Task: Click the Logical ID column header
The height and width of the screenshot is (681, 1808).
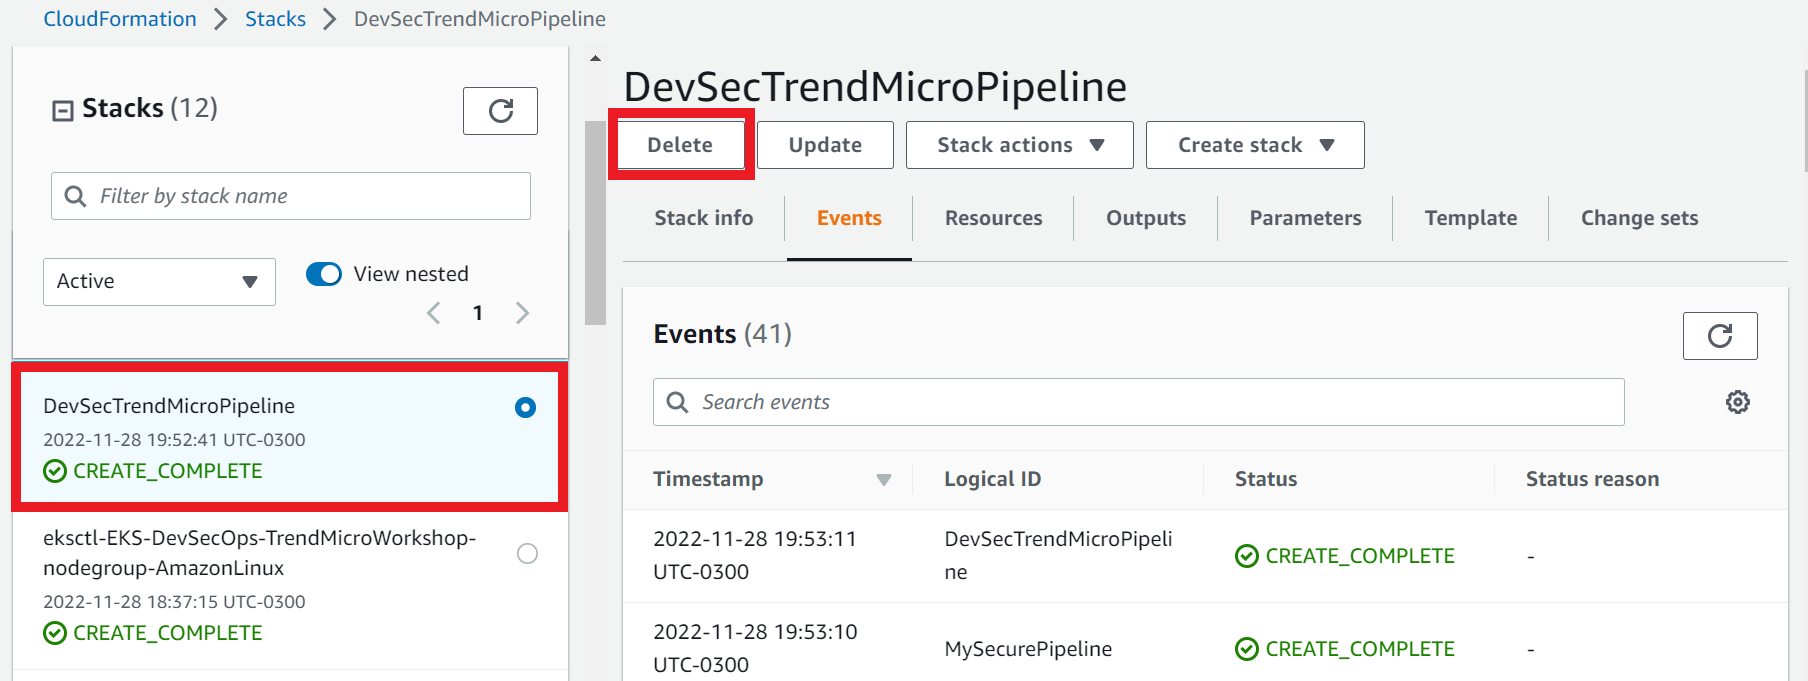Action: (992, 479)
